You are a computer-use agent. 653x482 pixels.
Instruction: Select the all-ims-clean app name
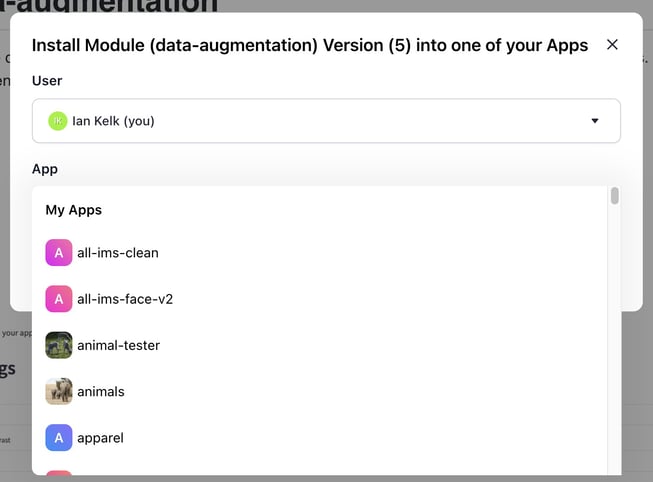[118, 253]
